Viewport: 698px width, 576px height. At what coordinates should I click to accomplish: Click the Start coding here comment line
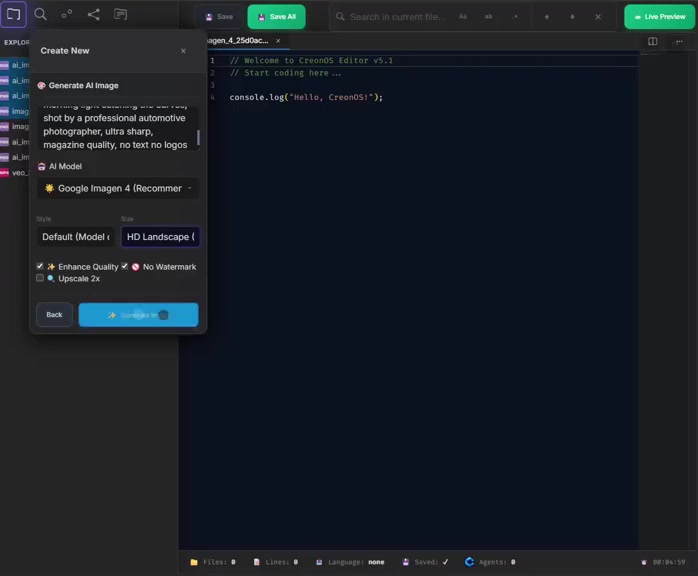pyautogui.click(x=286, y=73)
